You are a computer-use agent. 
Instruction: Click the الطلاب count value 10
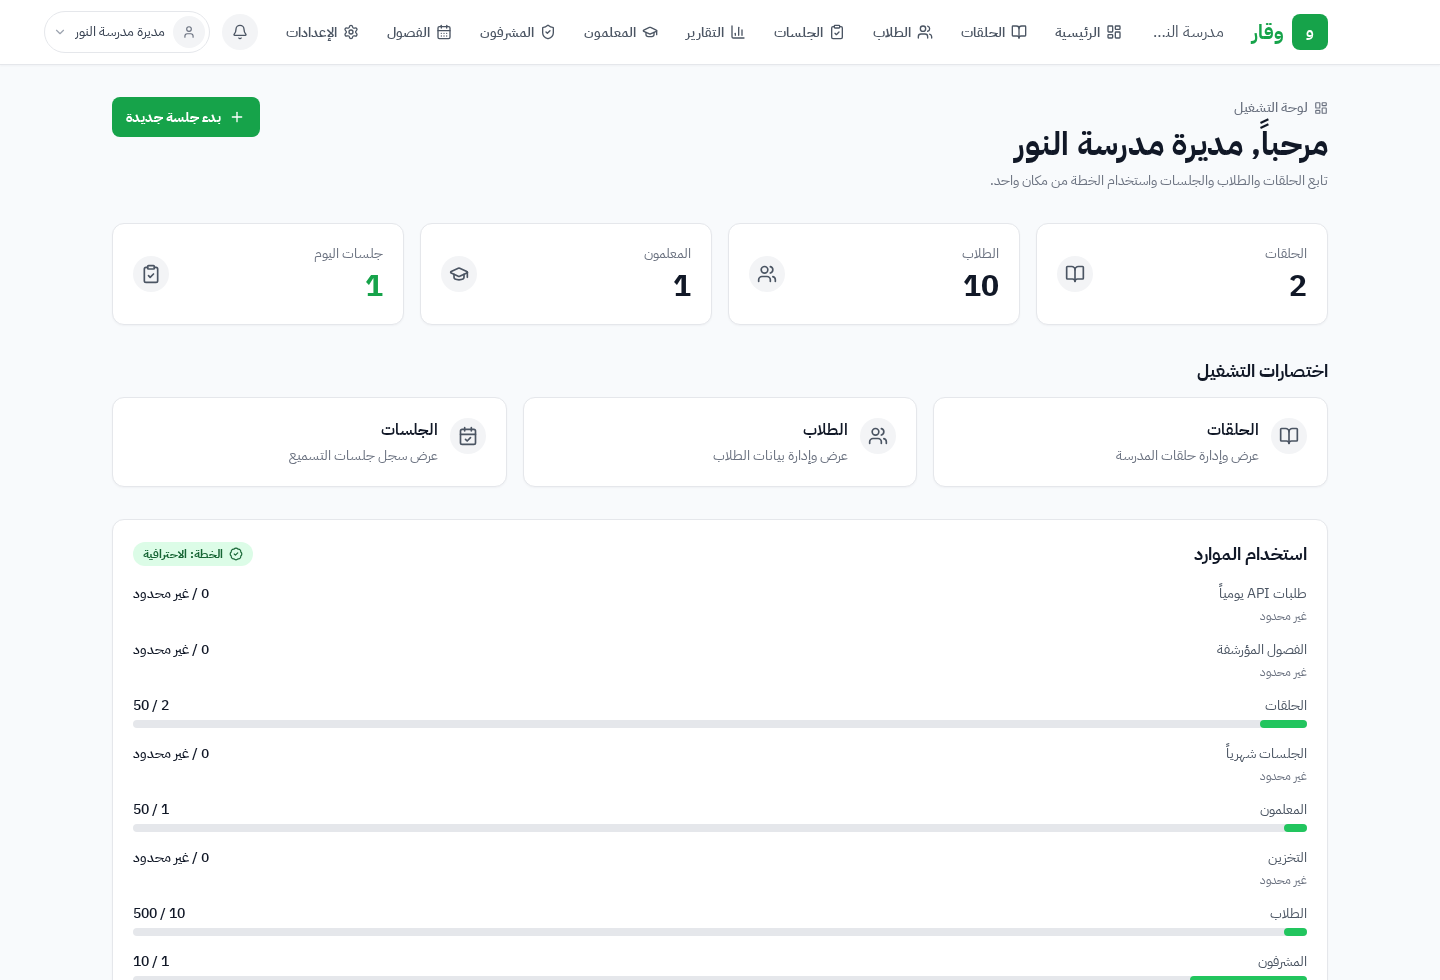pos(981,286)
